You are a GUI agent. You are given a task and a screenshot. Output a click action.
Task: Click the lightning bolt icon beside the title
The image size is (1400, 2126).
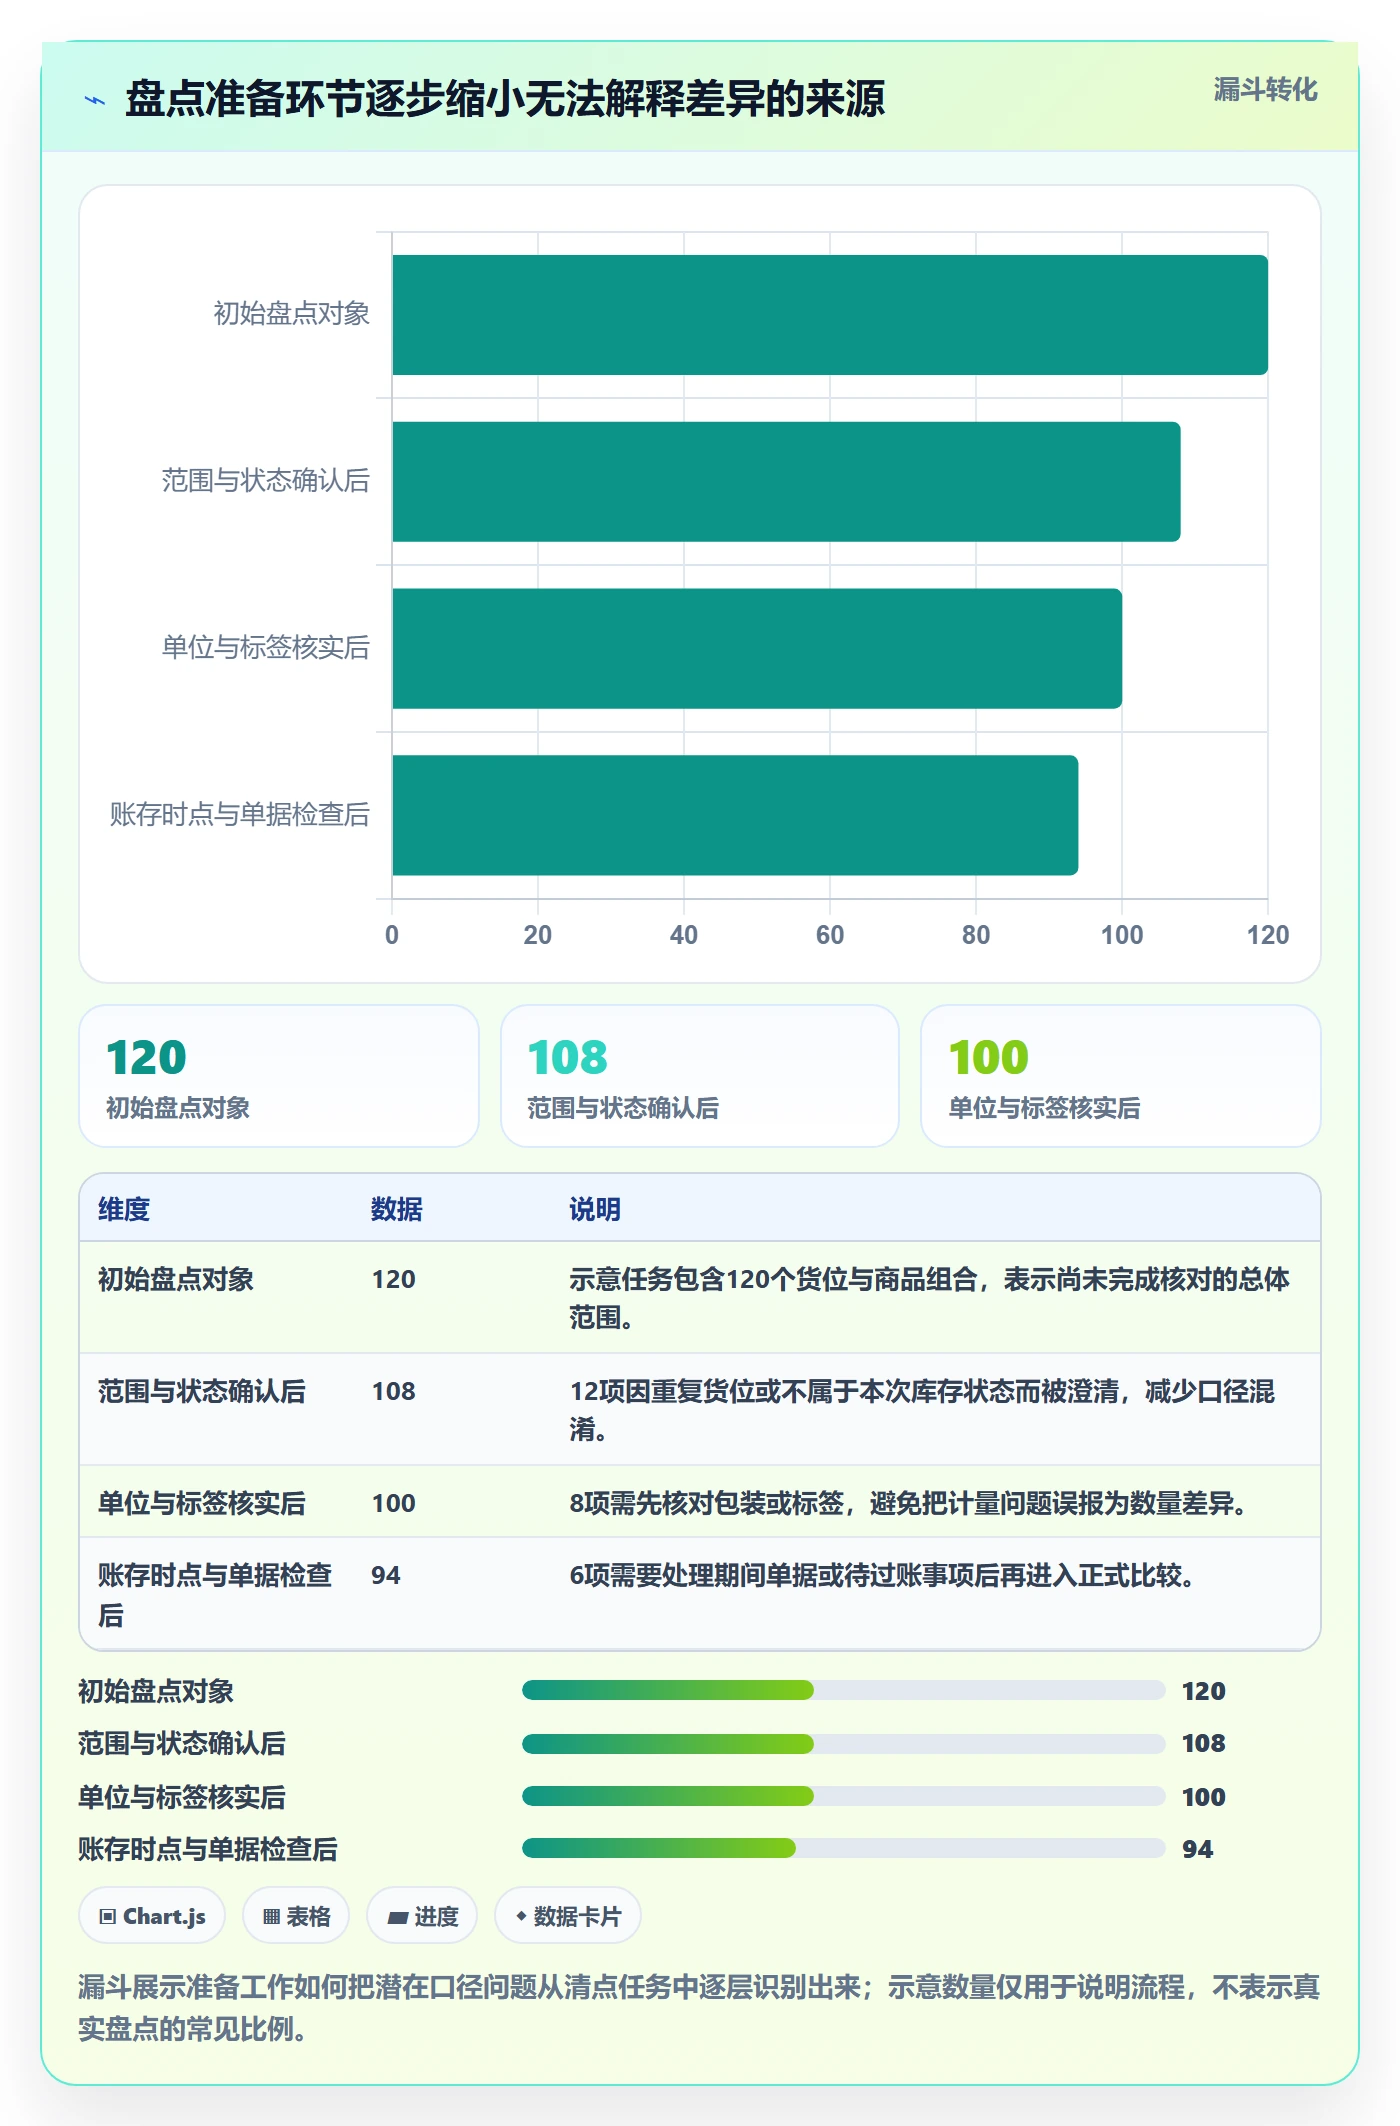(x=95, y=100)
